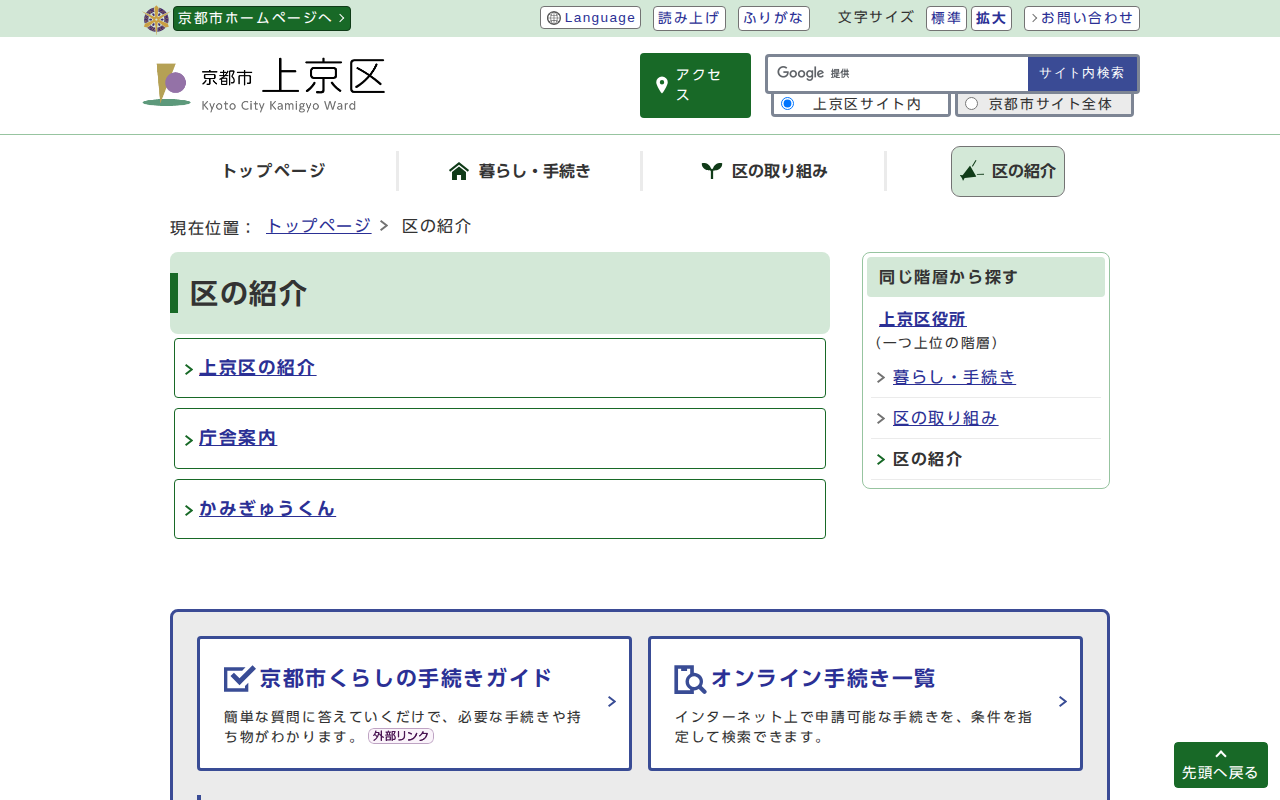Open the 庁舎案内 link
The image size is (1280, 800).
238,438
